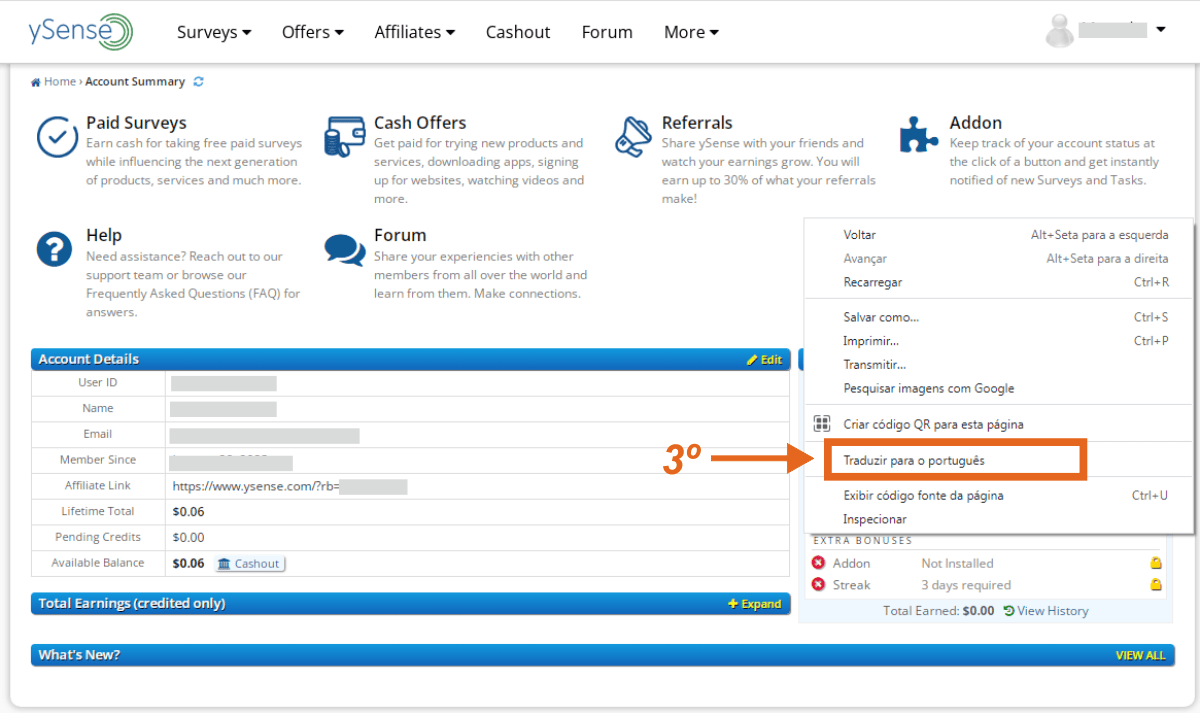This screenshot has height=713, width=1200.
Task: Click the Lifetime Total $0.06 value
Action: (x=189, y=512)
